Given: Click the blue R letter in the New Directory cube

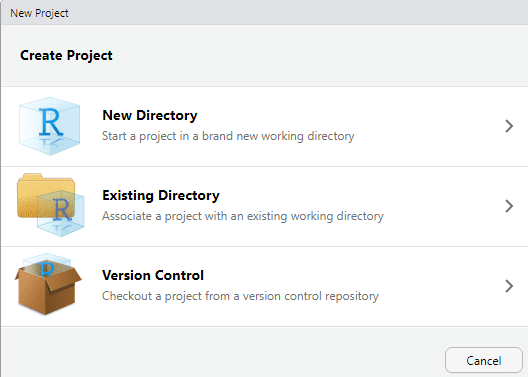Looking at the screenshot, I should tap(51, 122).
